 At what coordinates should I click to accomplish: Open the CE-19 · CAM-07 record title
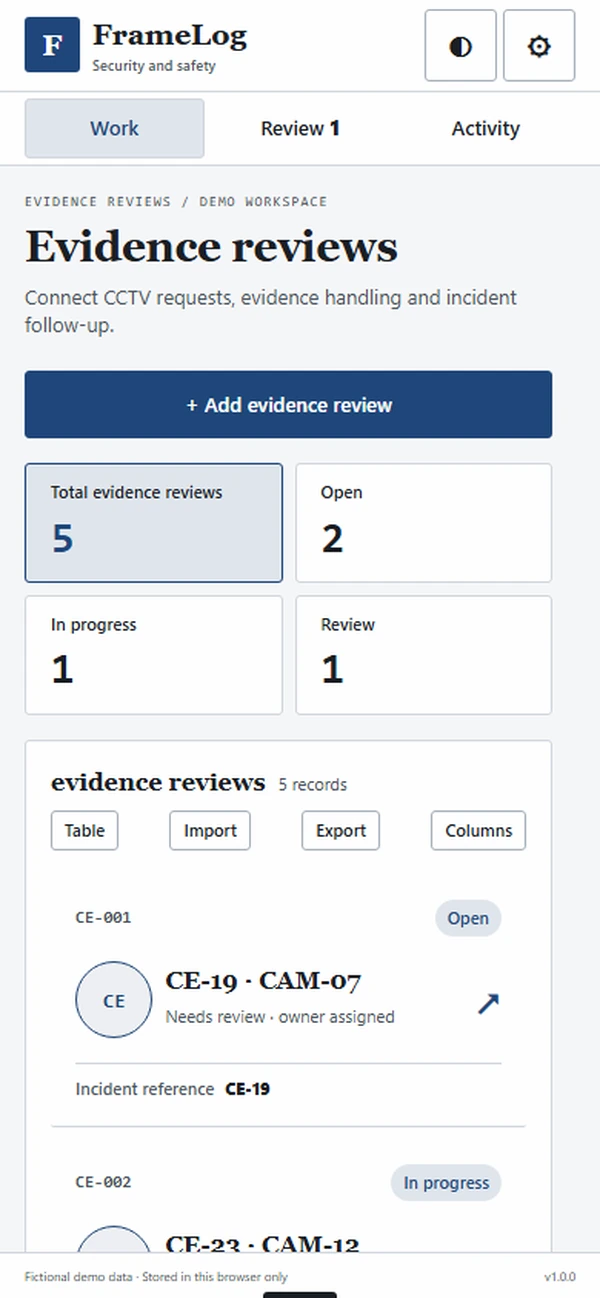point(263,981)
